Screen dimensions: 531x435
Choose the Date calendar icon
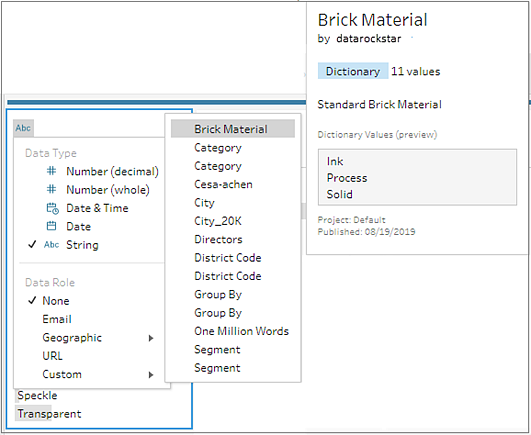(x=51, y=226)
